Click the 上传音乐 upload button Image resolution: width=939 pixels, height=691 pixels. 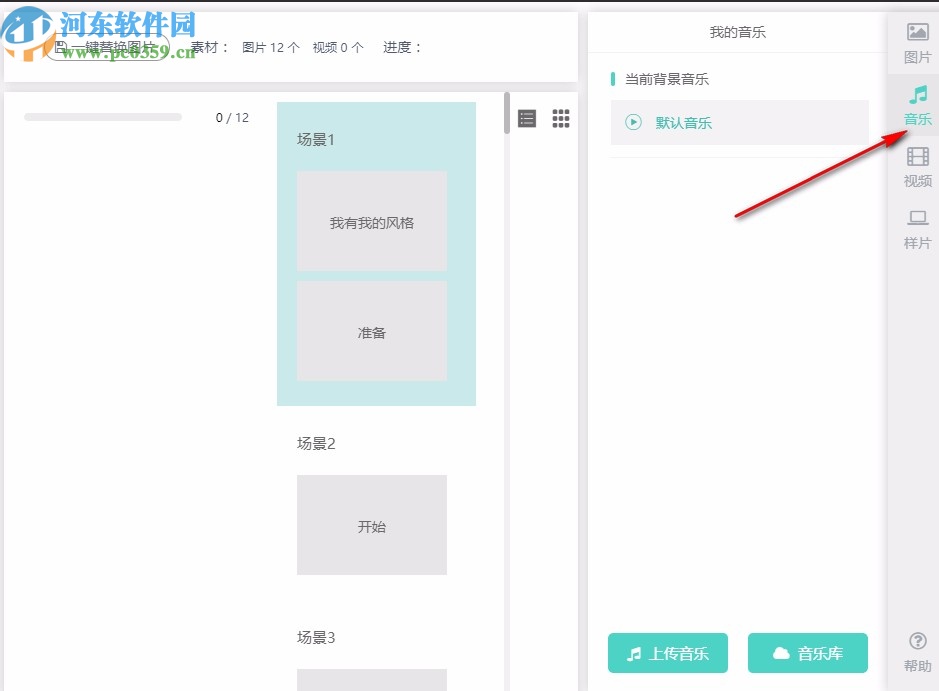(668, 653)
